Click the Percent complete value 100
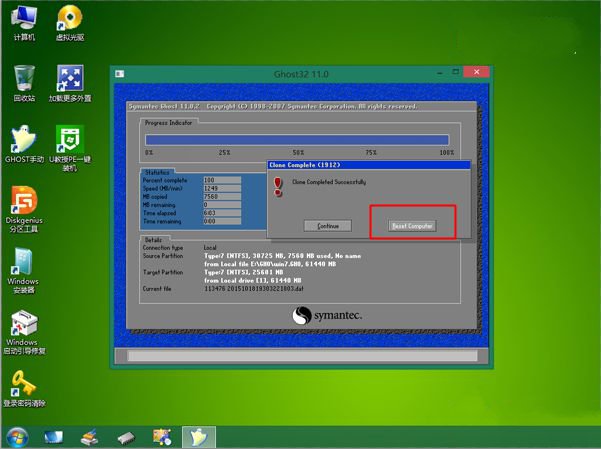The height and width of the screenshot is (449, 601). point(222,180)
